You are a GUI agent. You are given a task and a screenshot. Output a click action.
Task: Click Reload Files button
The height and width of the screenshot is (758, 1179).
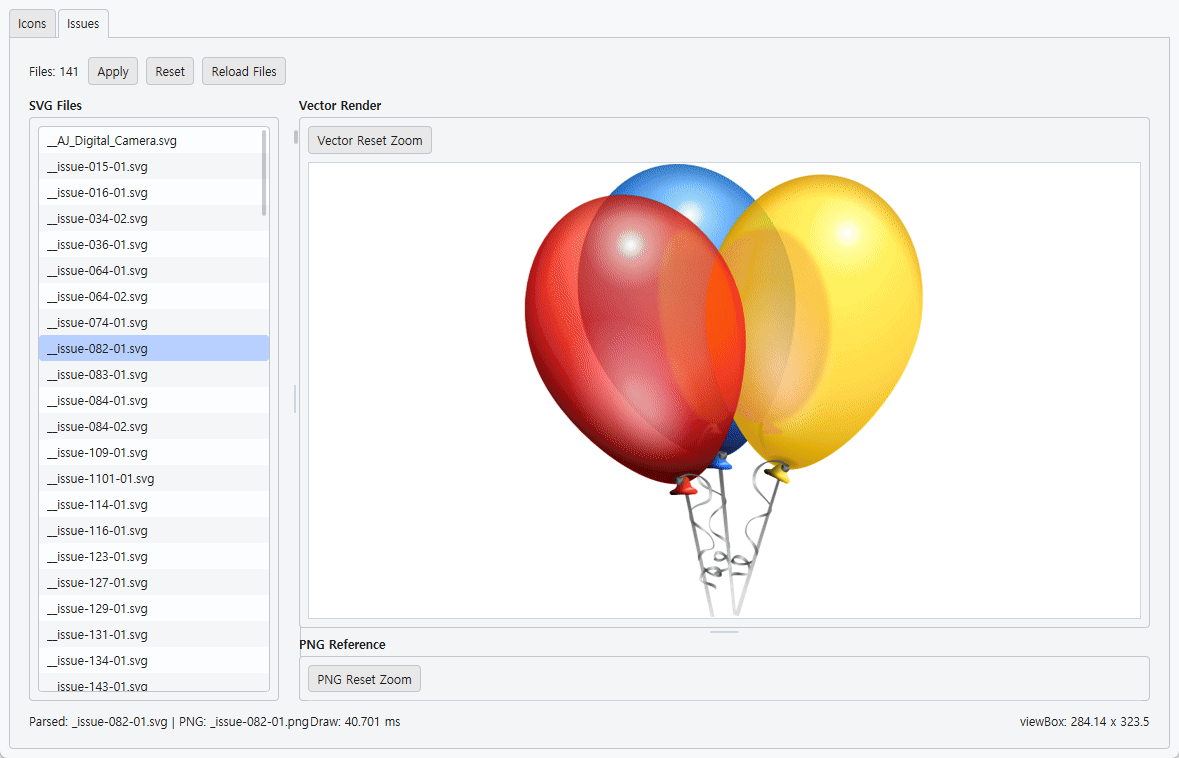[244, 71]
